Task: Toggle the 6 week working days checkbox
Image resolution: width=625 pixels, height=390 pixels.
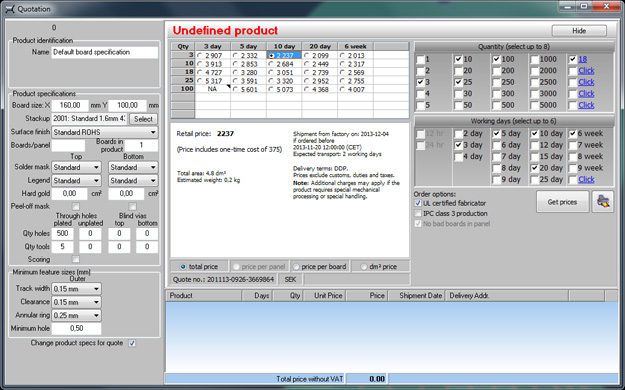Action: pyautogui.click(x=573, y=134)
